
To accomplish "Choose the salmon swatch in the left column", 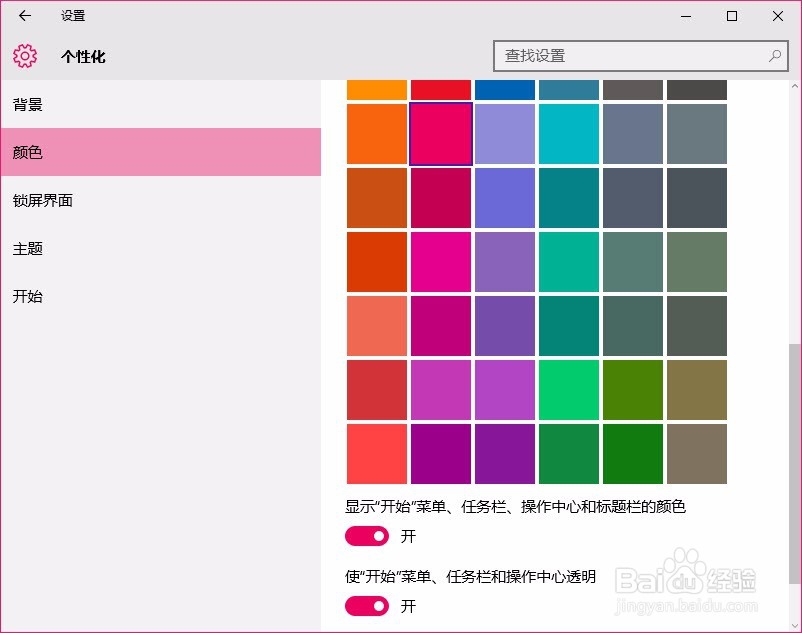I will tap(377, 326).
